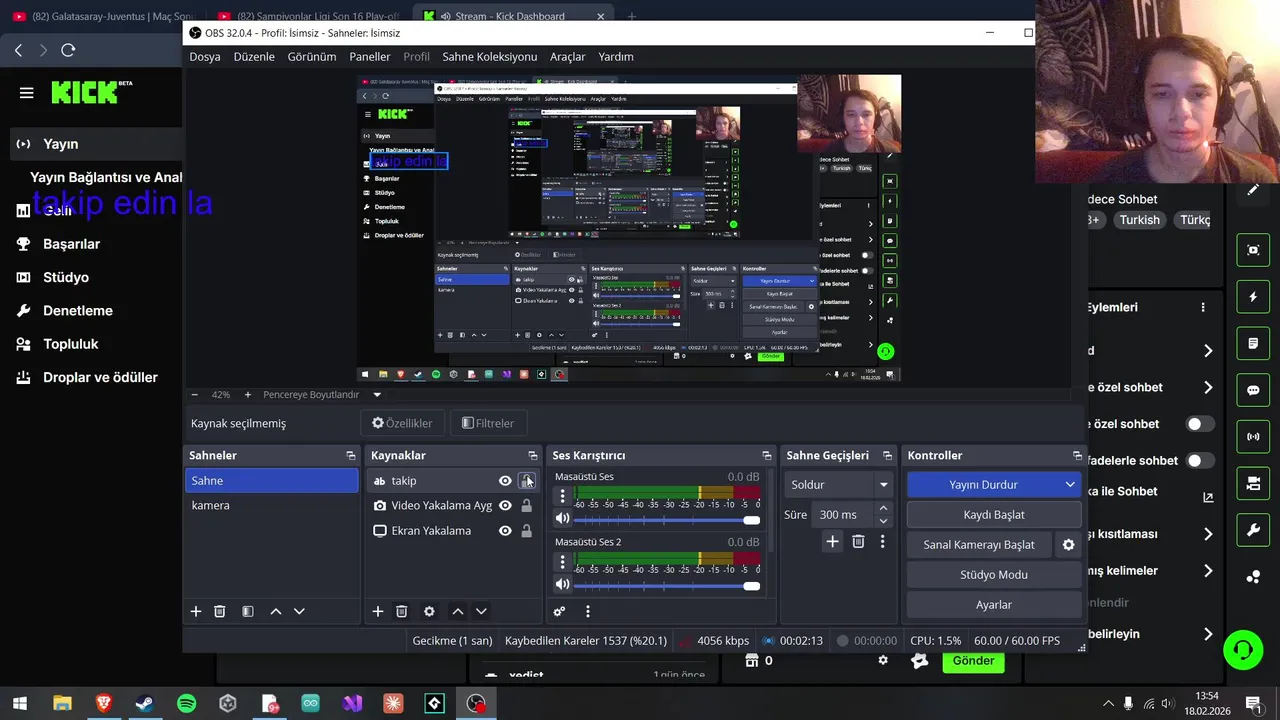Remove selected source with Kaynaklar trash icon
Image resolution: width=1280 pixels, height=720 pixels.
[x=402, y=611]
